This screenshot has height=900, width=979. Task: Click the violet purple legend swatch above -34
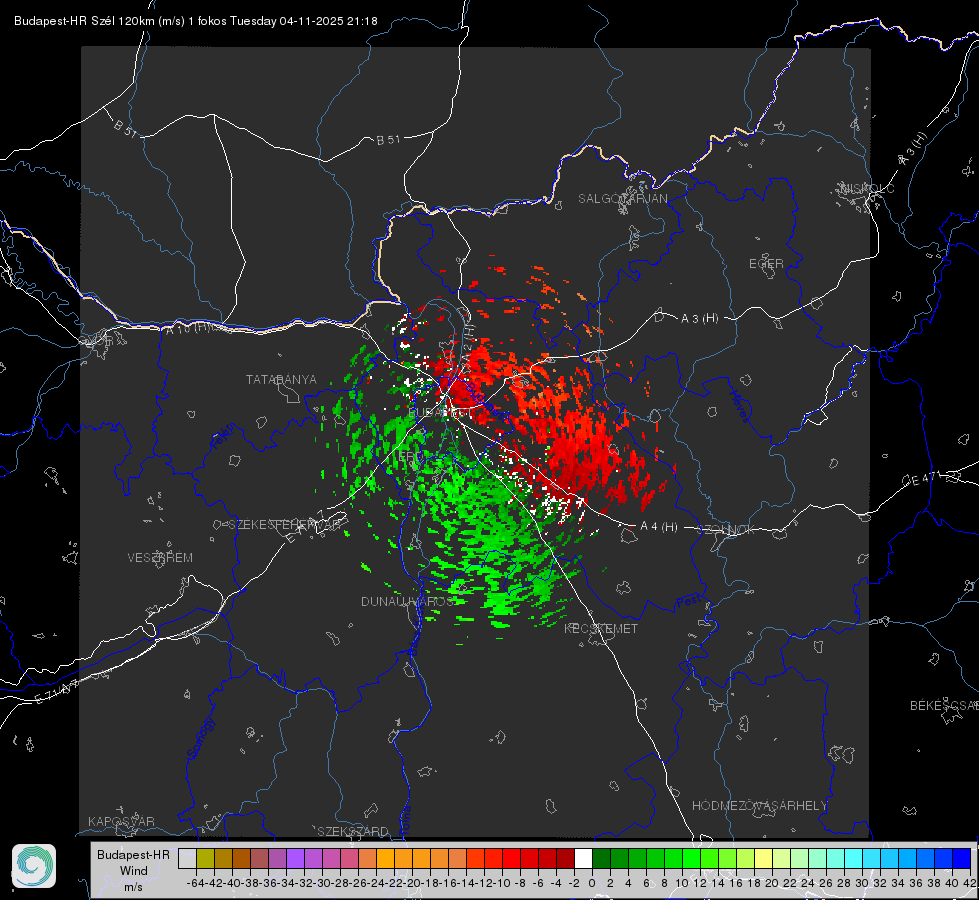(x=295, y=858)
